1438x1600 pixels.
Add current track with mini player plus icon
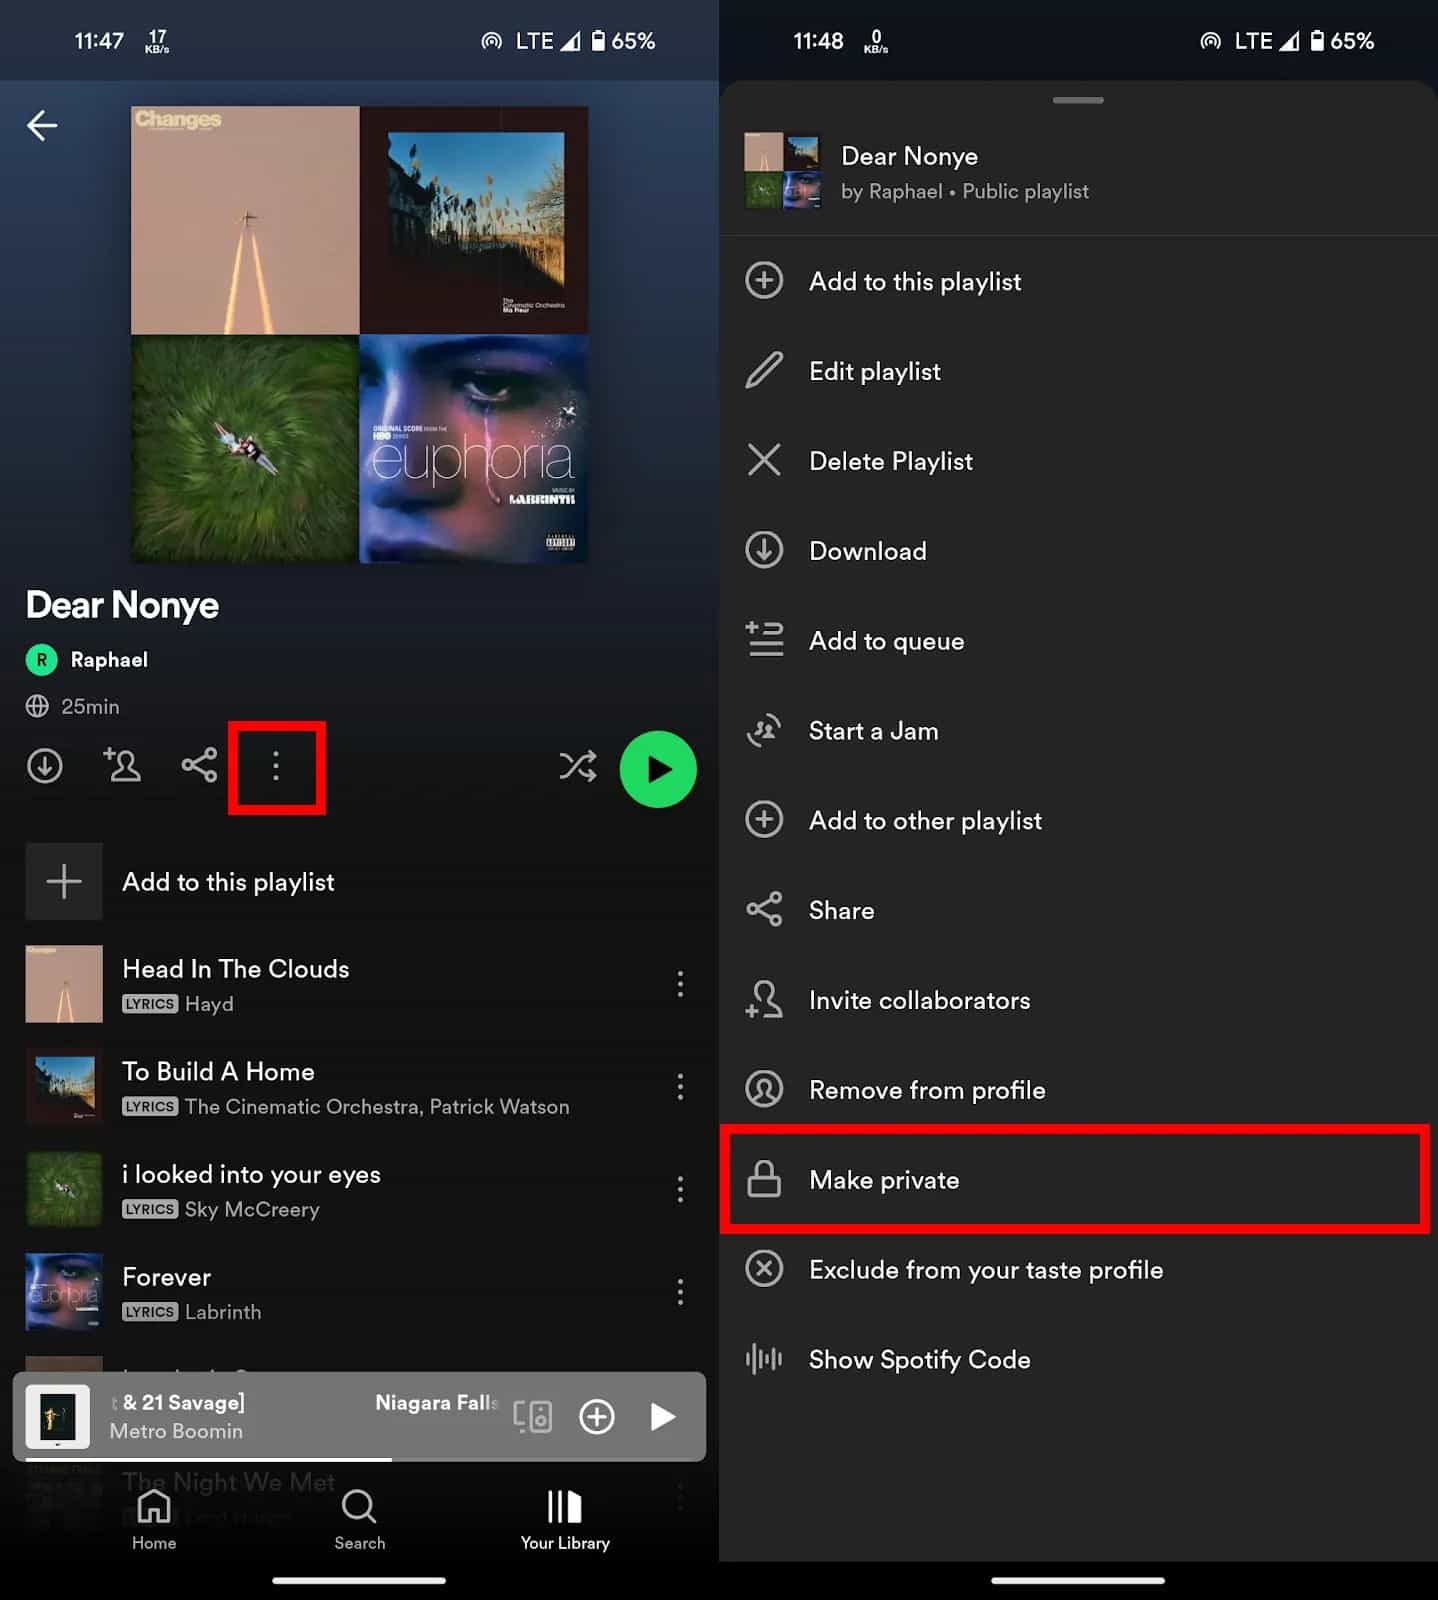(597, 1416)
